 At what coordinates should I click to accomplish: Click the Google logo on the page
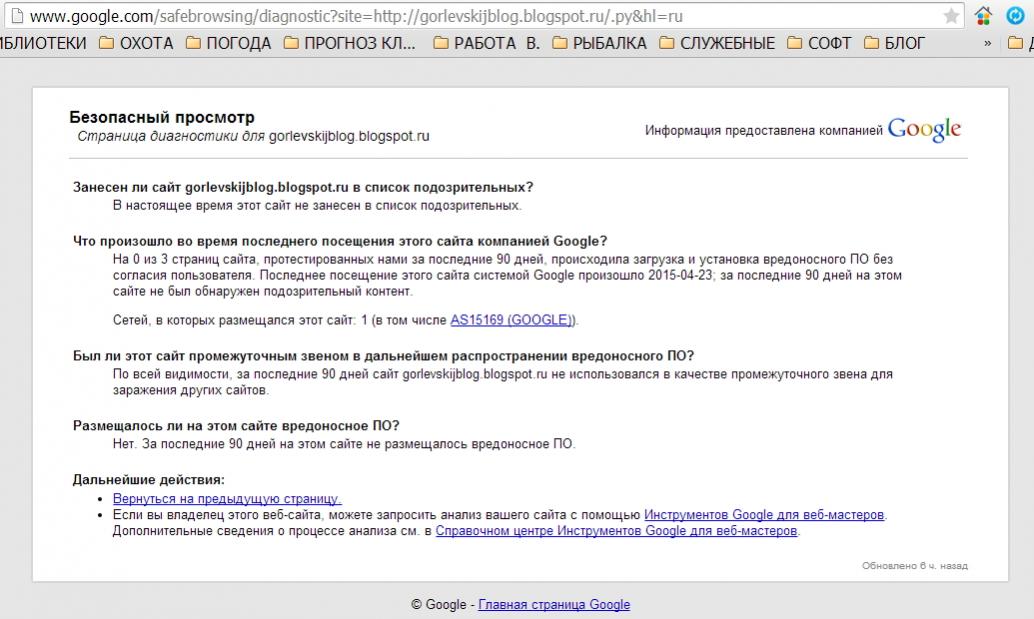click(924, 130)
